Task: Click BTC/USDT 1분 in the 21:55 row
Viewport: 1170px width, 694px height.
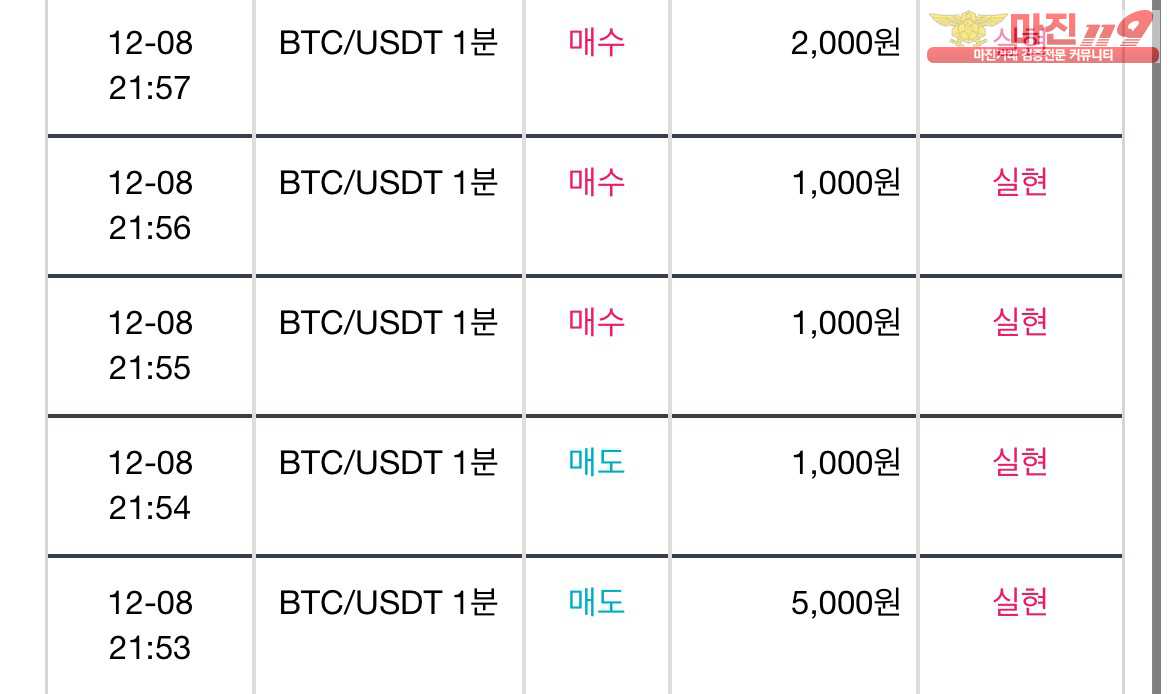Action: (x=388, y=322)
